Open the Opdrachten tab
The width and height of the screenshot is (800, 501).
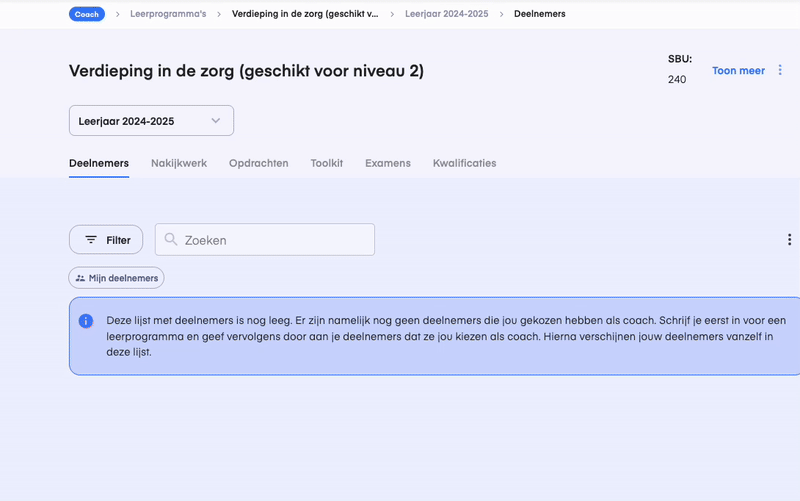click(259, 163)
